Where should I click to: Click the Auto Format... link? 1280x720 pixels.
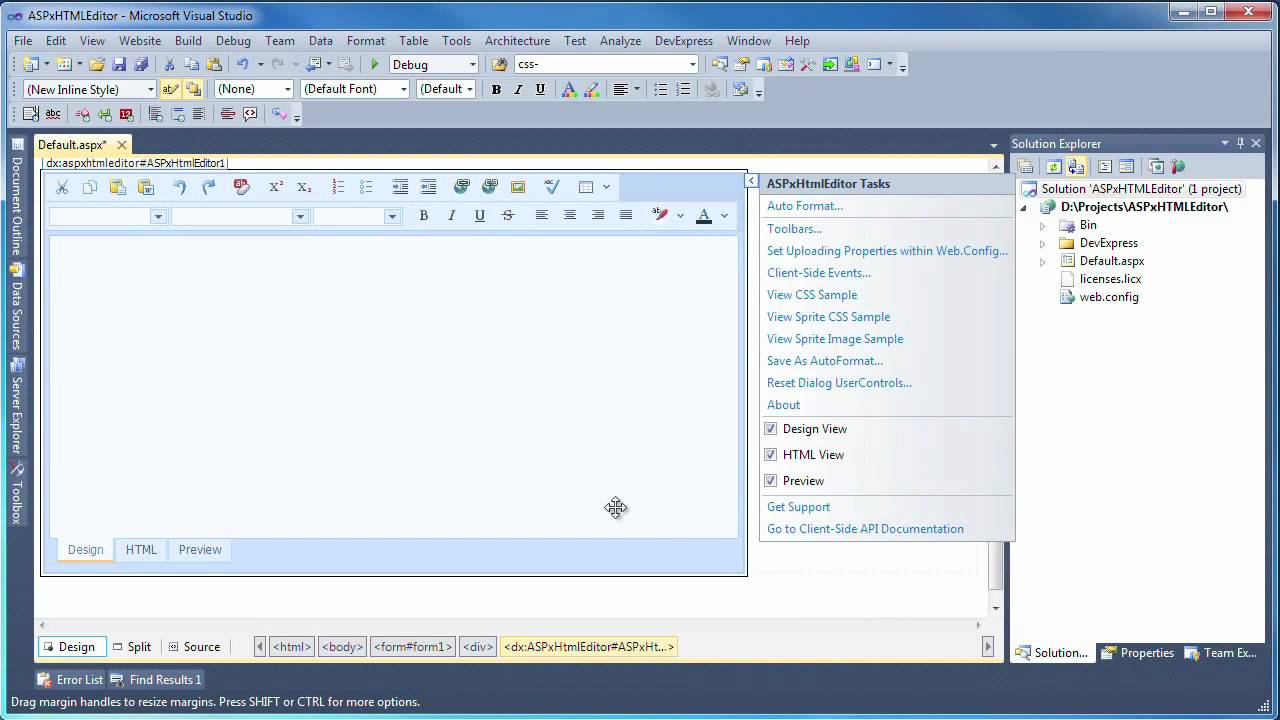click(805, 206)
